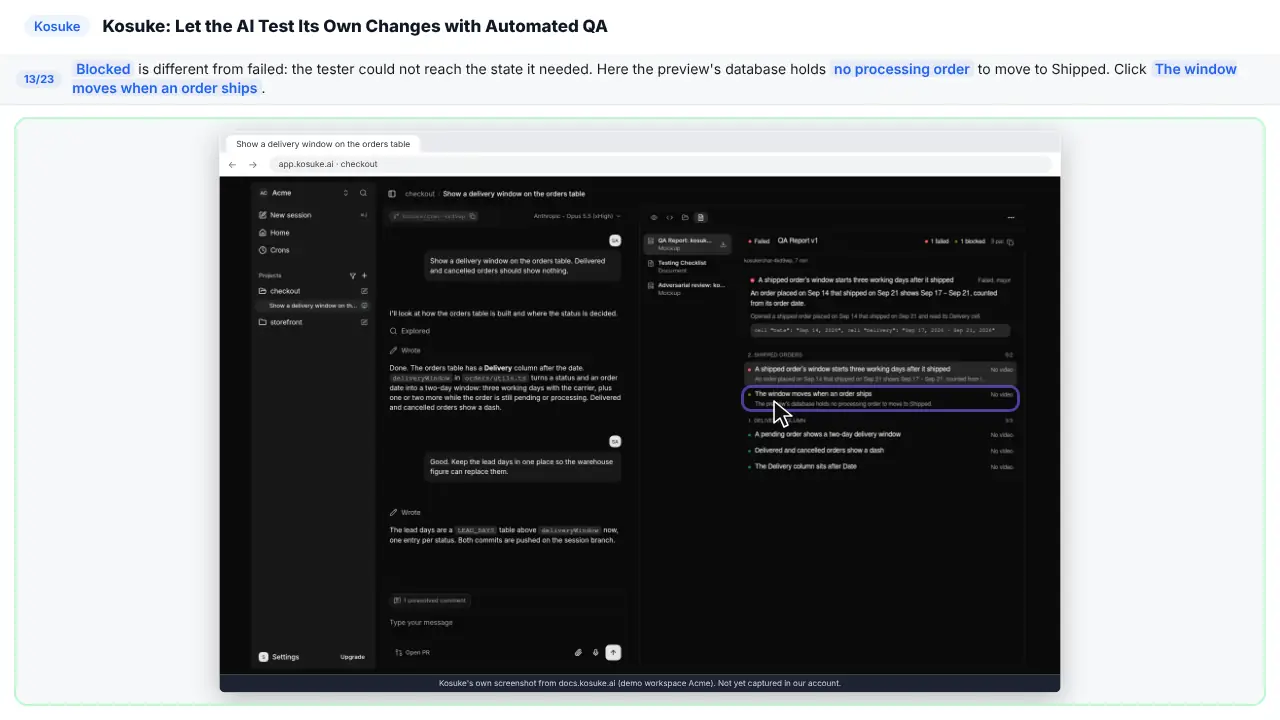The image size is (1280, 720).
Task: Click the attachment paperclip icon
Action: 578,652
